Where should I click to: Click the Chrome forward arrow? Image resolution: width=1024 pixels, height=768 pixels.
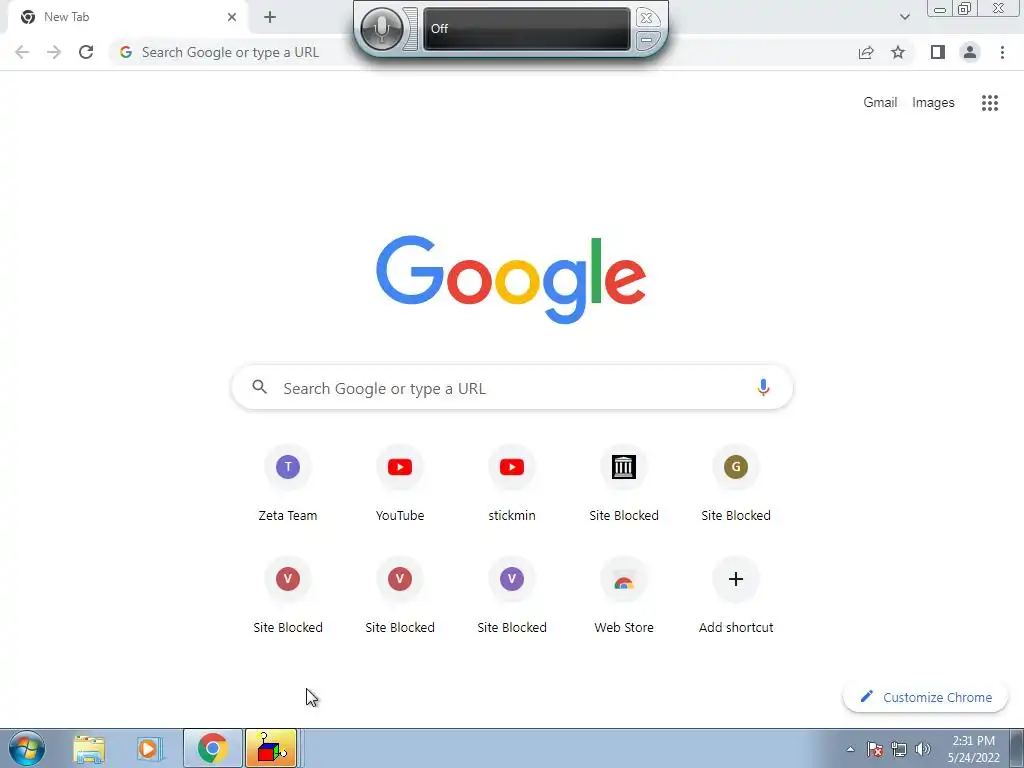pos(54,52)
